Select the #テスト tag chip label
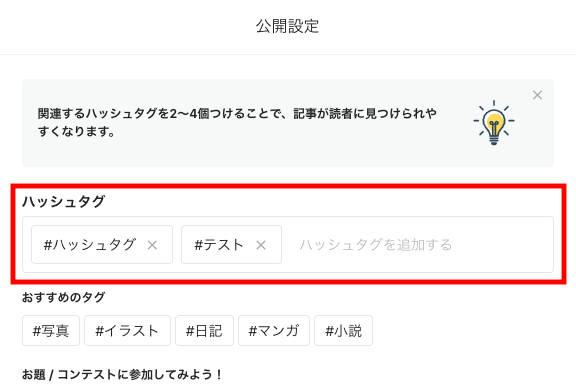 [x=219, y=245]
